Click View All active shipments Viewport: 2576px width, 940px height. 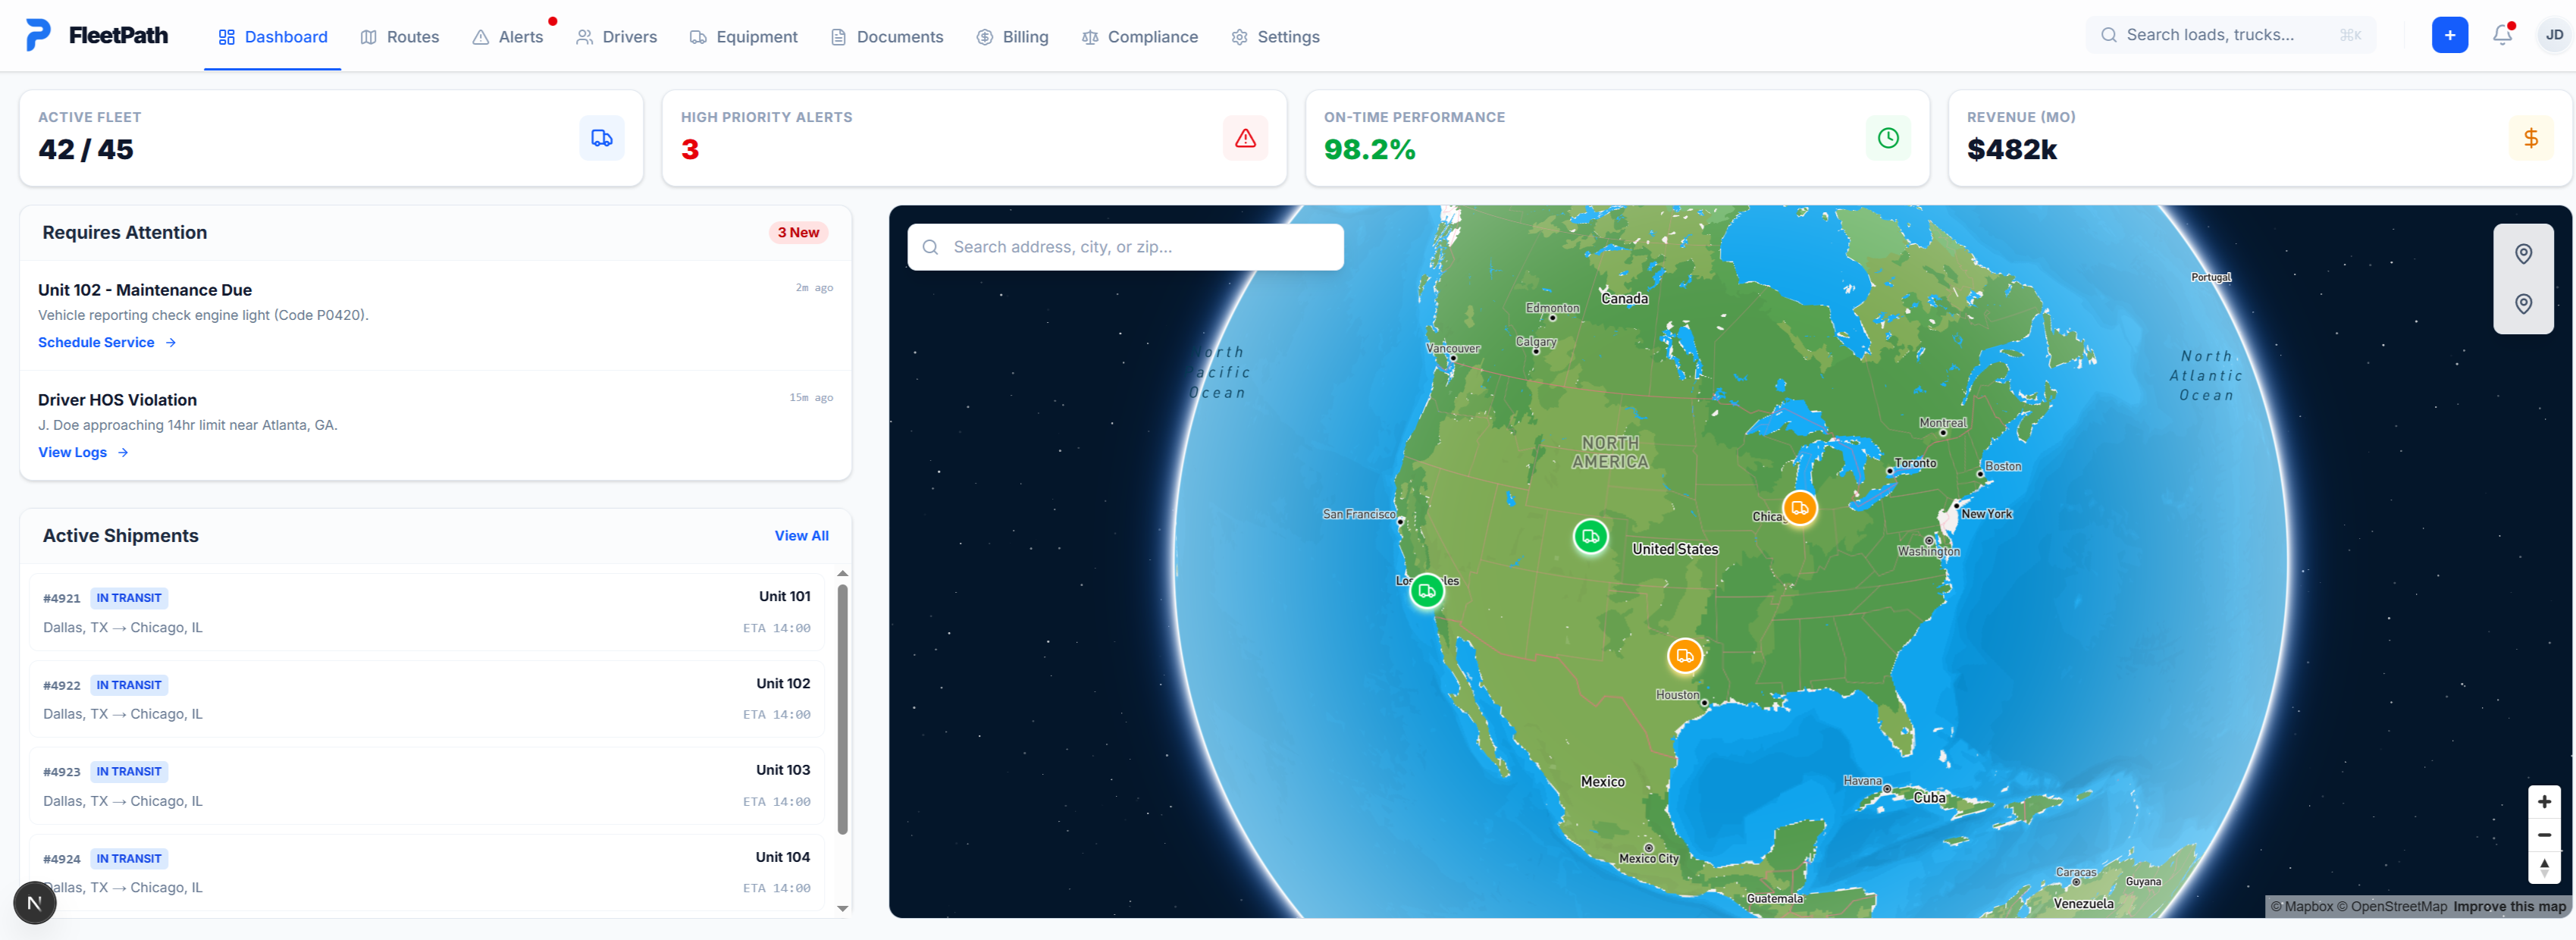click(801, 536)
